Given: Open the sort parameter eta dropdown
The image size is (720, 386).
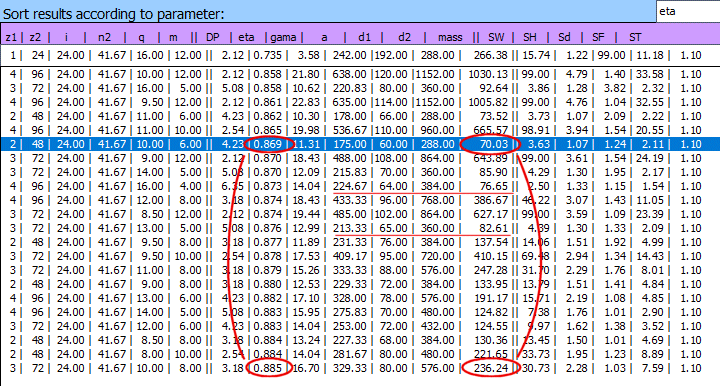Looking at the screenshot, I should tap(688, 11).
